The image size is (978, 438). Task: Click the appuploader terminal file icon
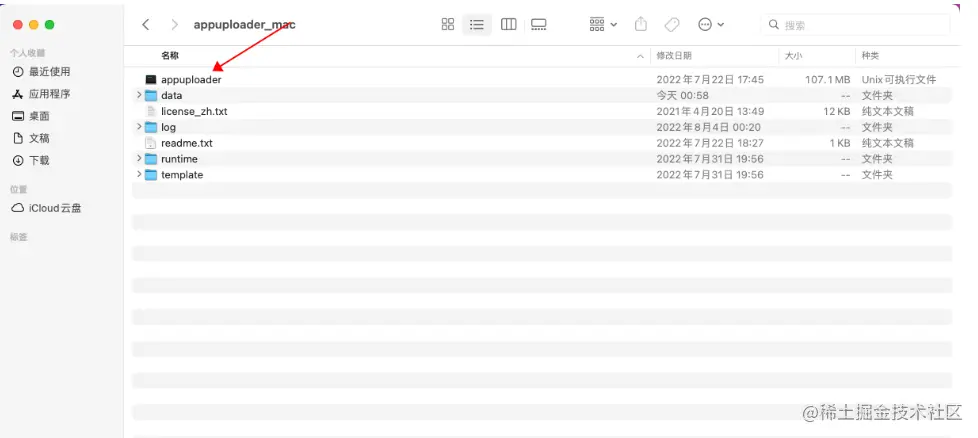point(150,80)
